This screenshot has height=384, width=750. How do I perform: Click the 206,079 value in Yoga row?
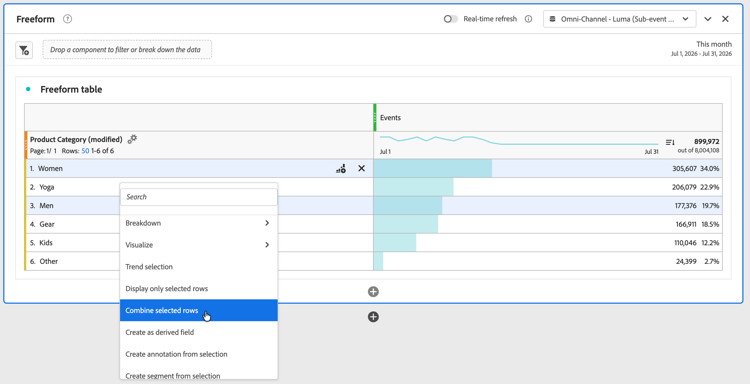click(684, 187)
